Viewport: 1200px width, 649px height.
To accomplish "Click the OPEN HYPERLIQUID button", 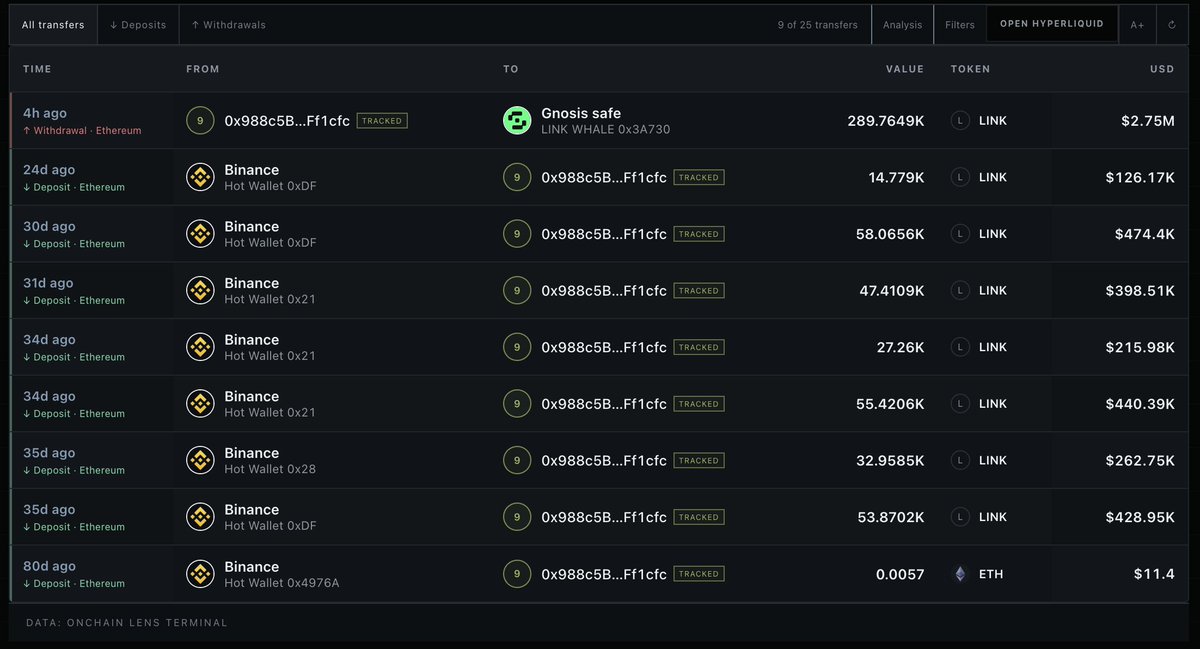I will tap(1052, 24).
